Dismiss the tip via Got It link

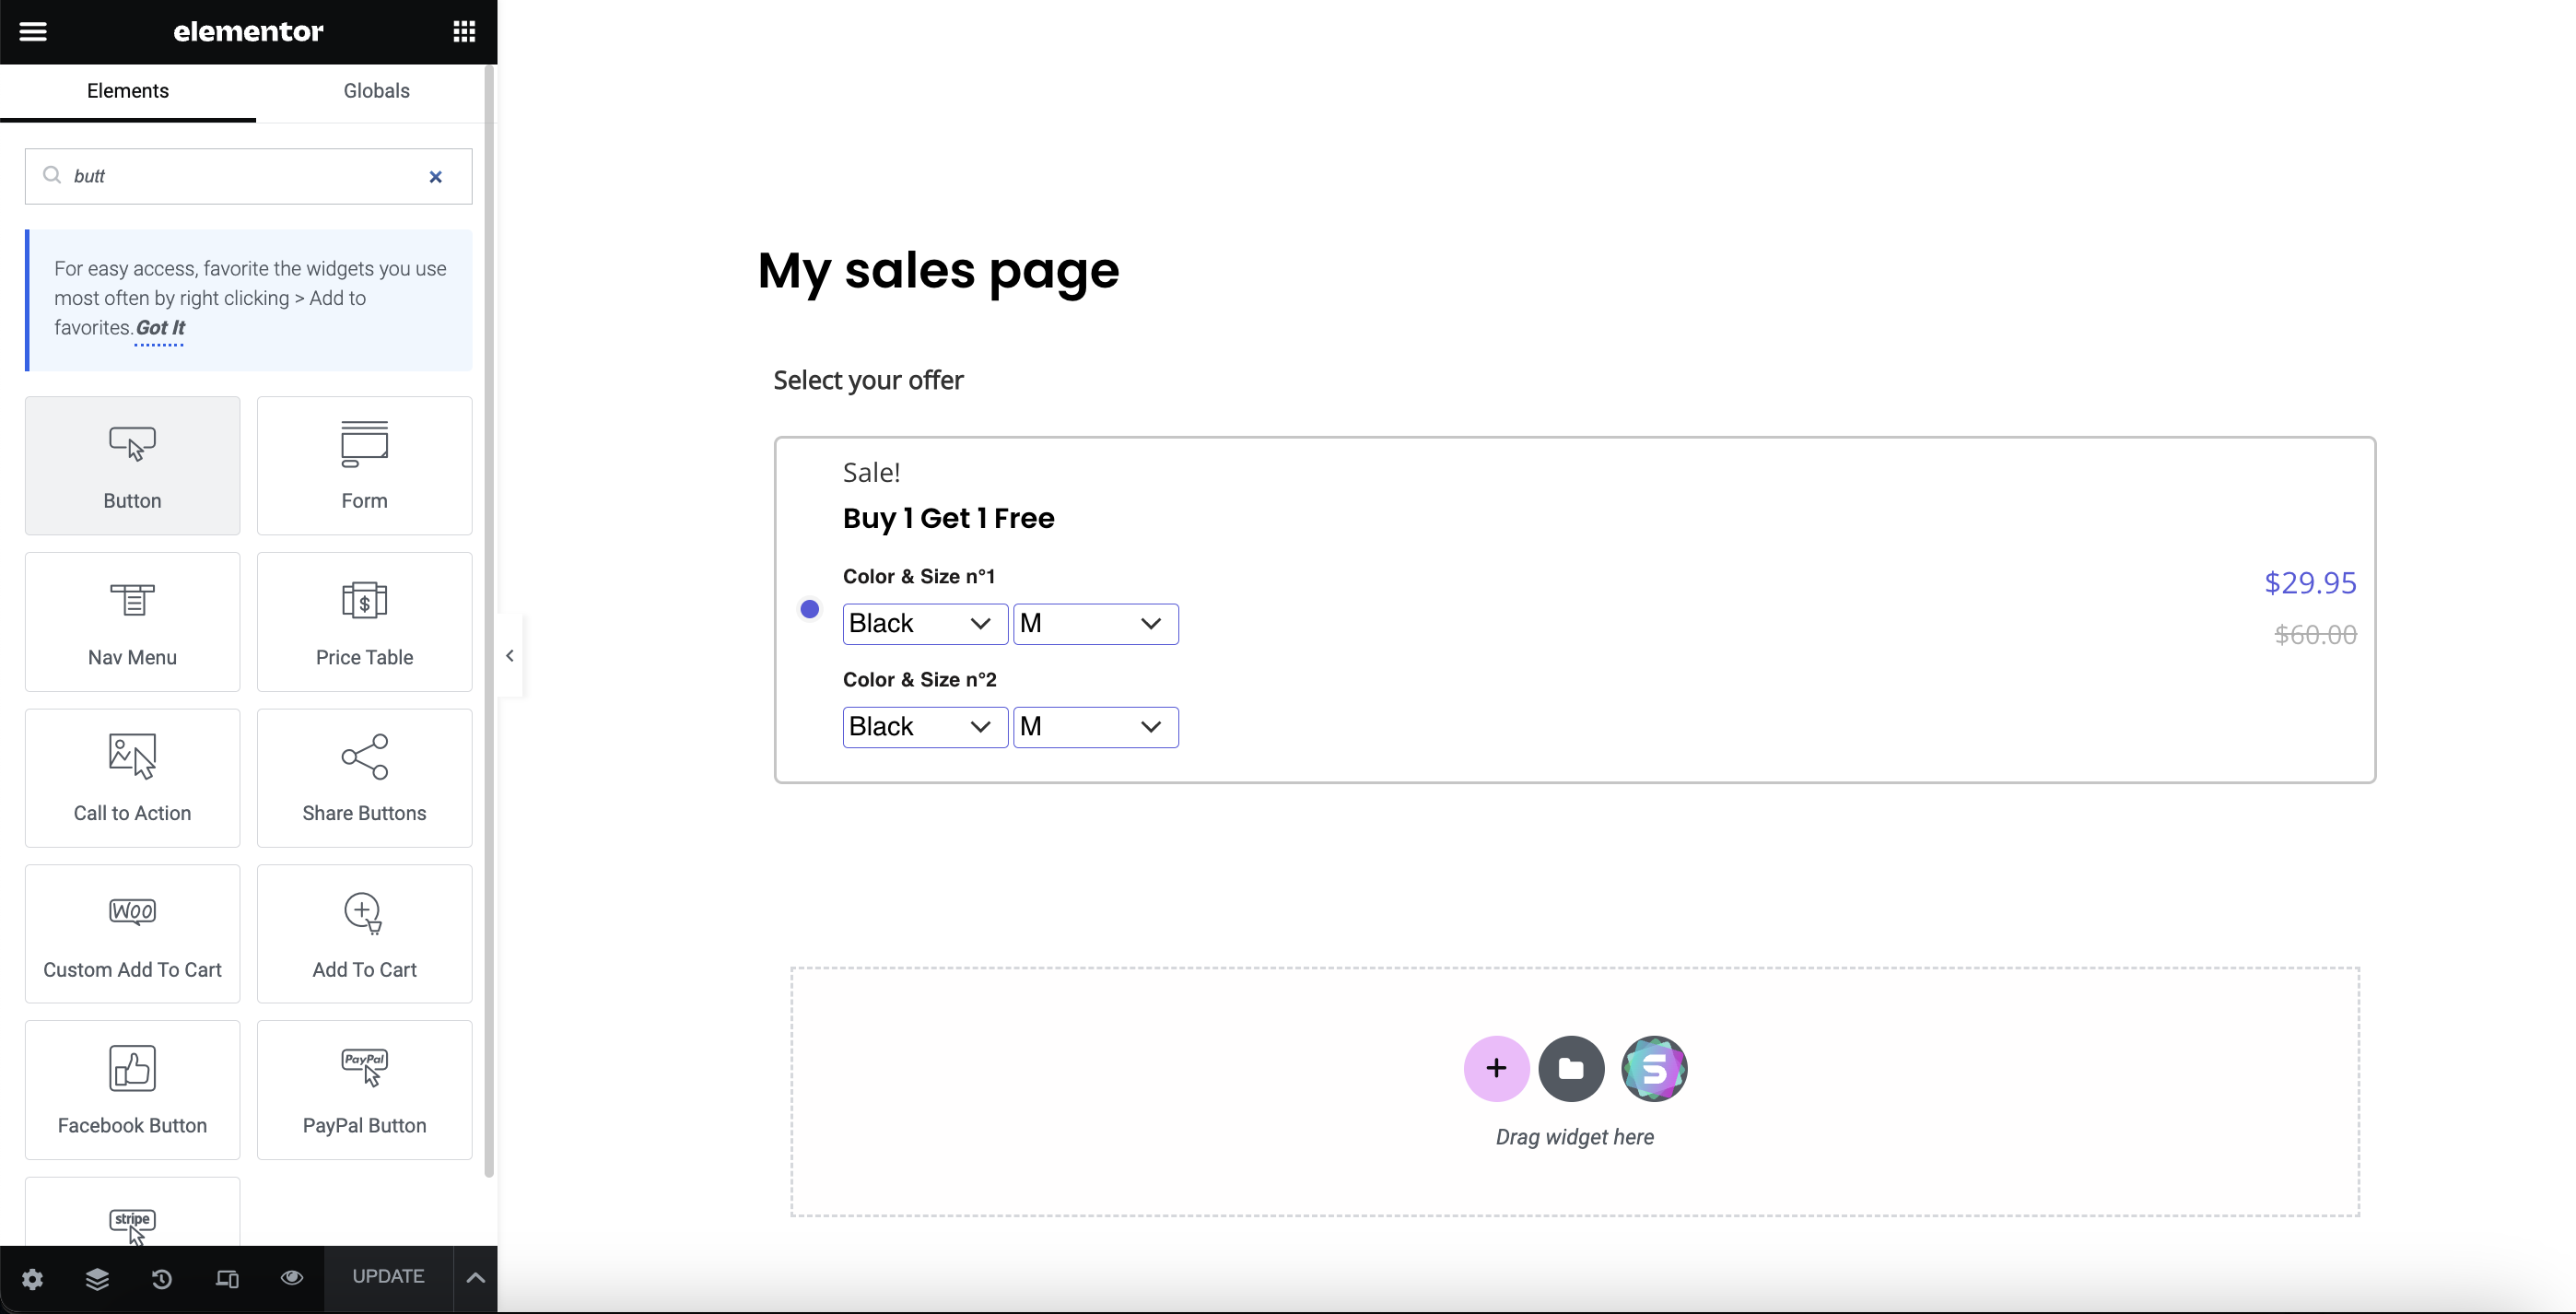[160, 328]
